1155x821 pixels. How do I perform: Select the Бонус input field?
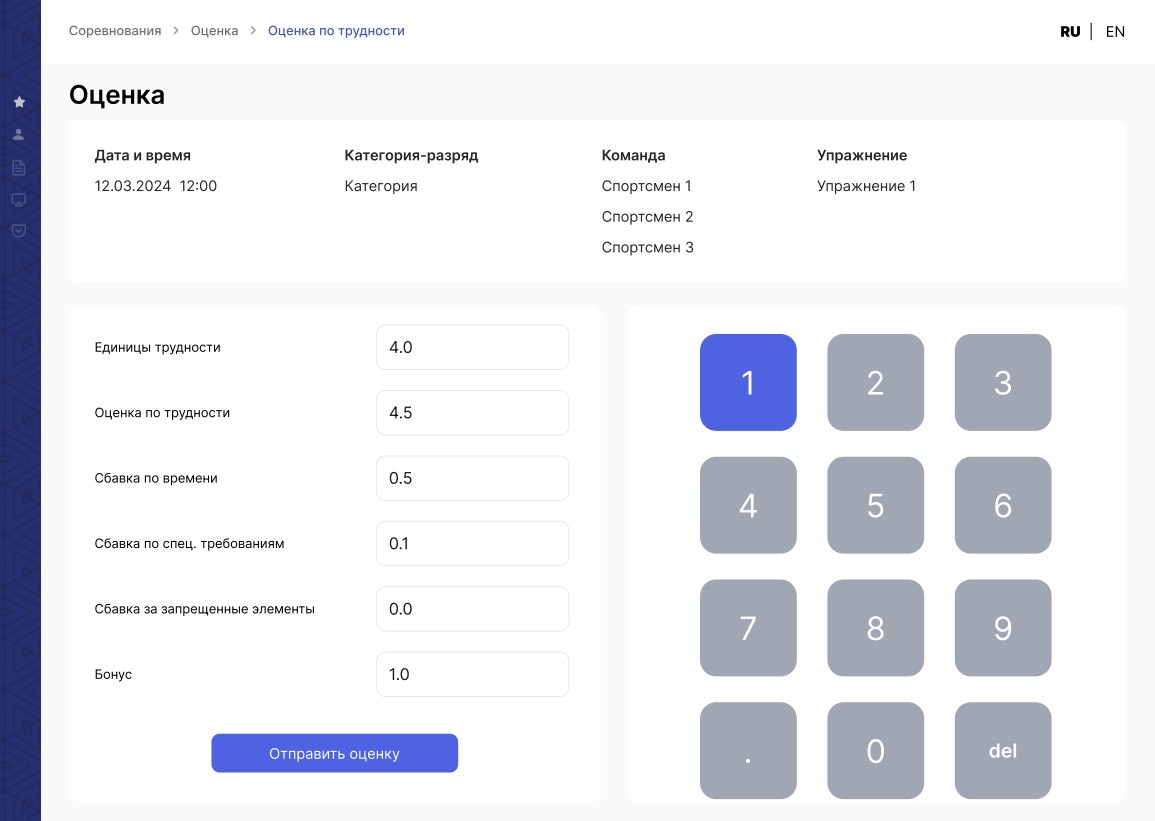pyautogui.click(x=472, y=674)
